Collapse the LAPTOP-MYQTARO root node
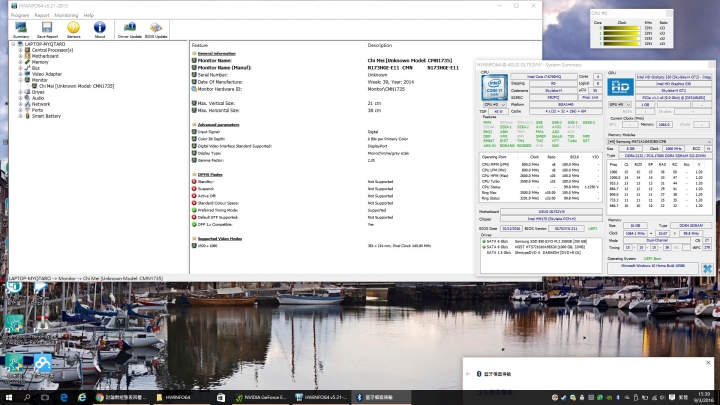The image size is (720, 405). 13,44
